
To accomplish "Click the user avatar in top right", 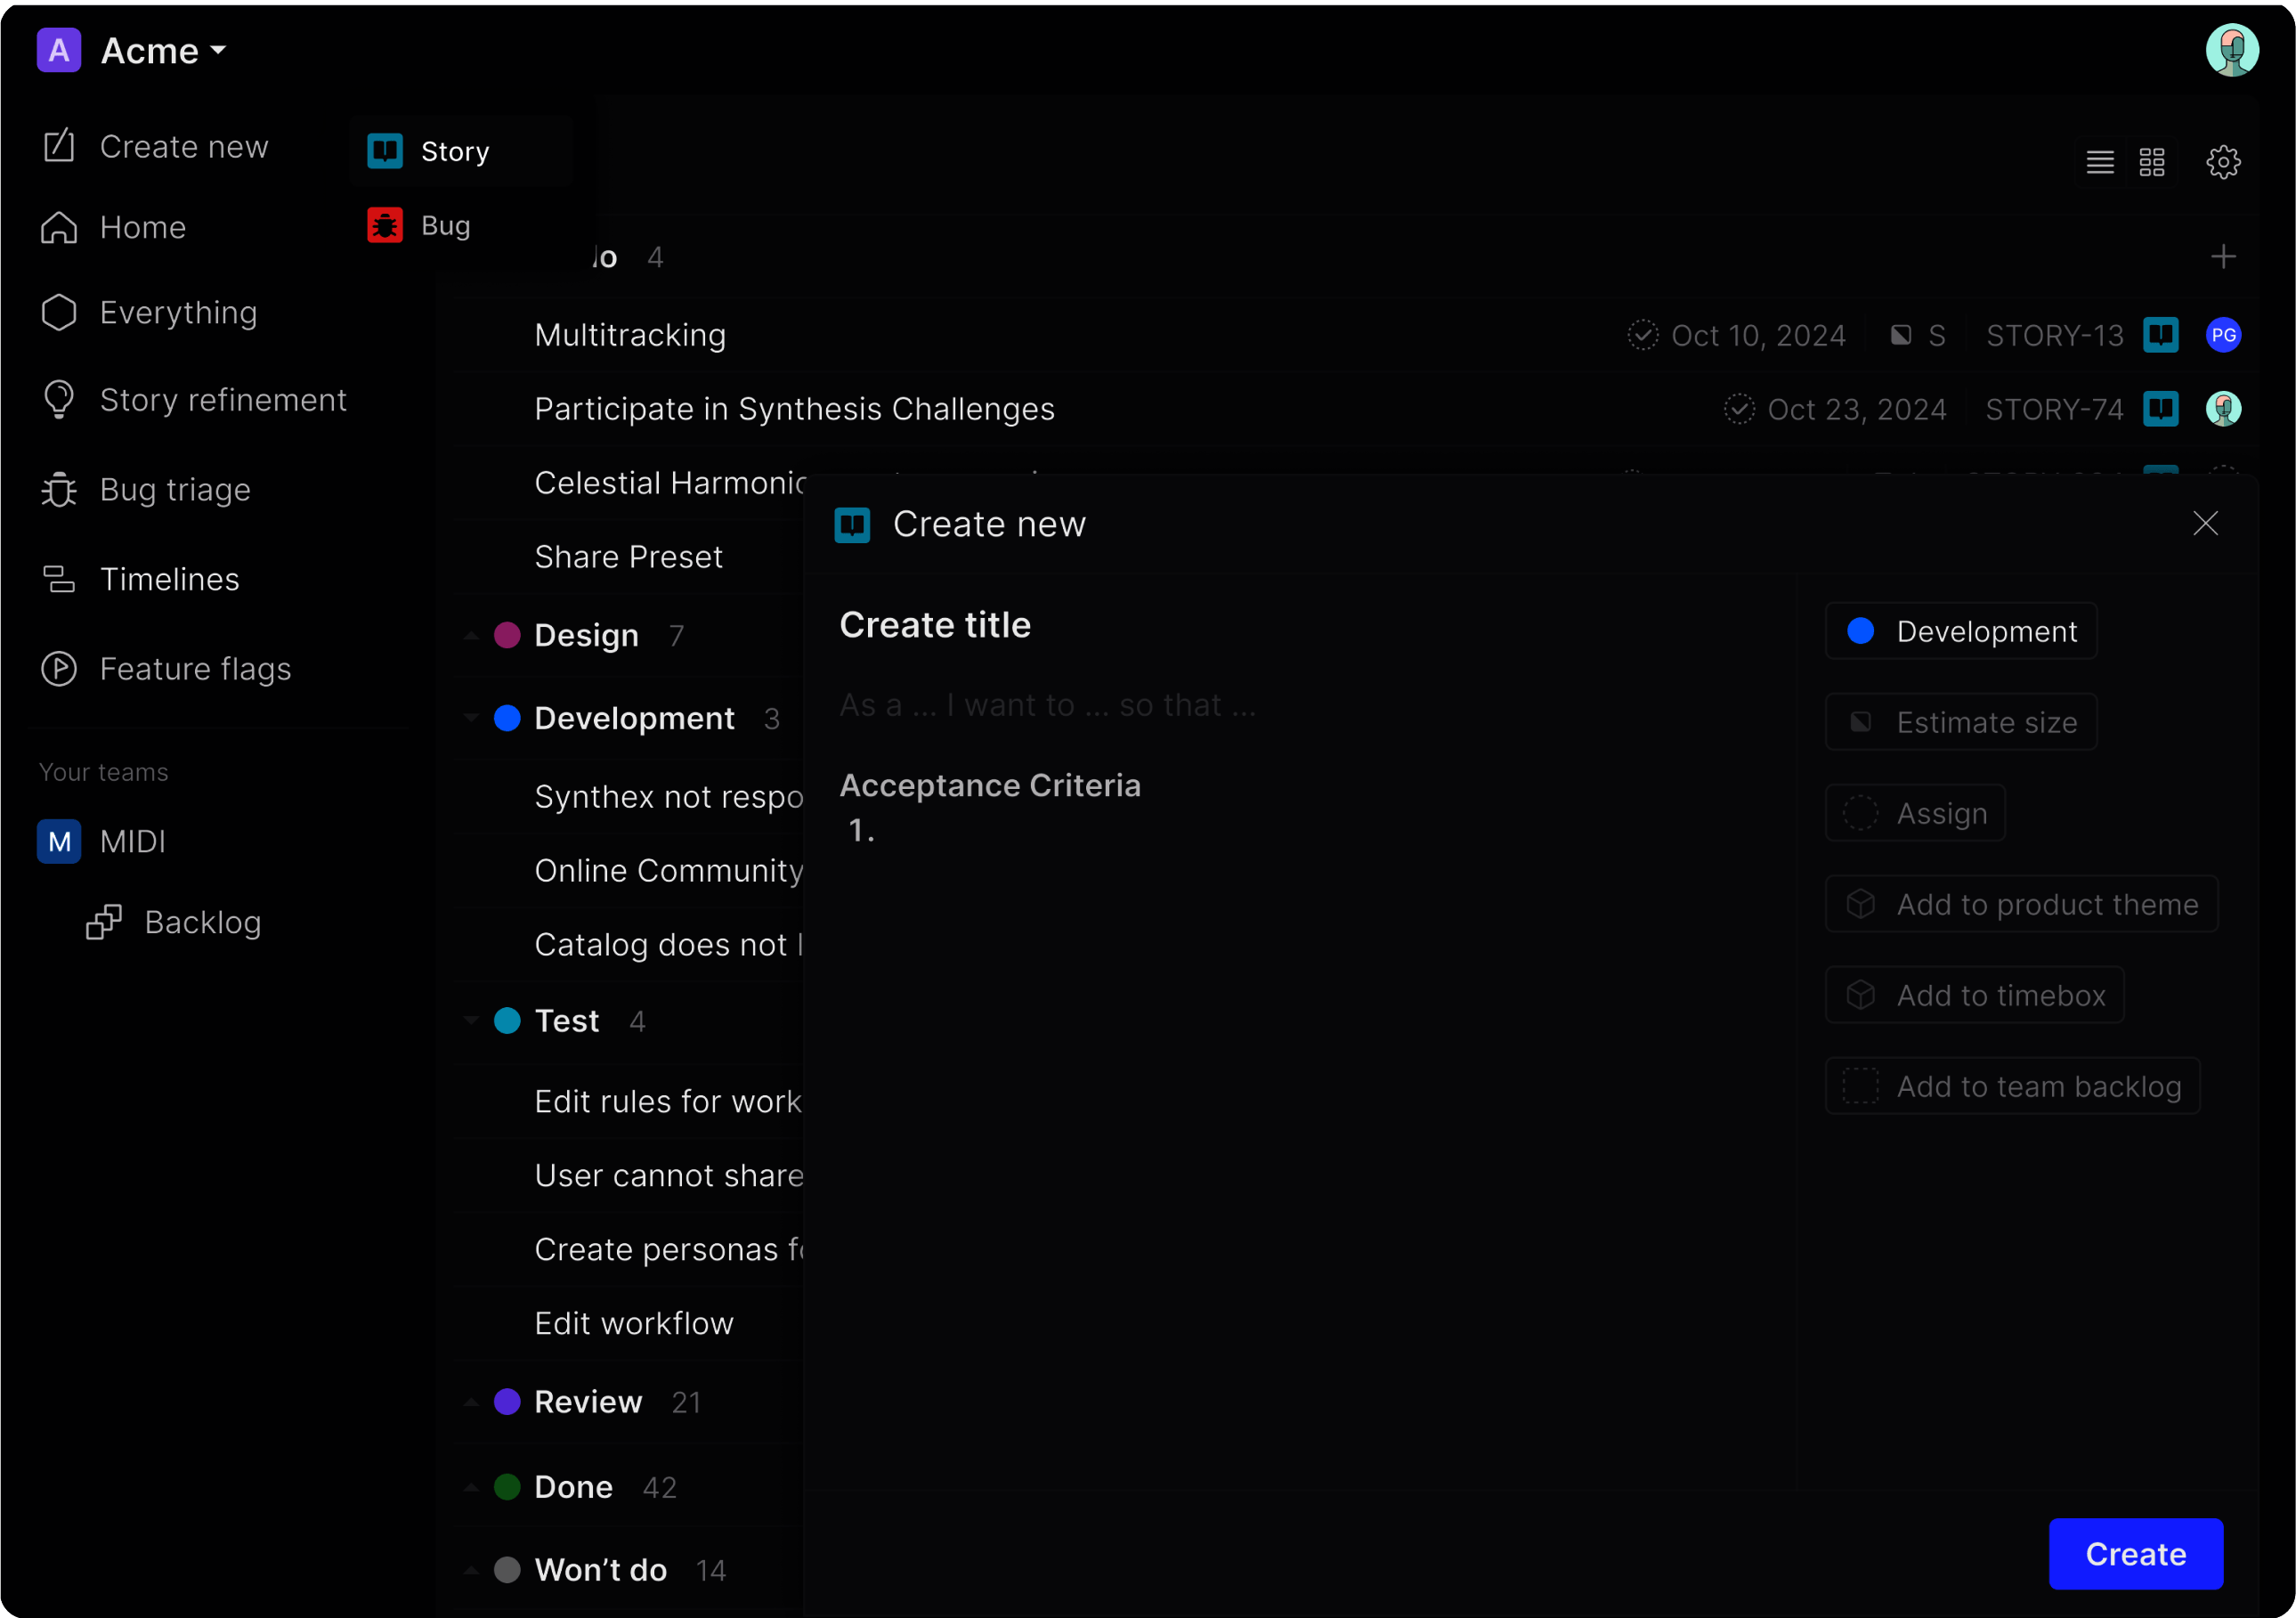I will click(x=2231, y=50).
